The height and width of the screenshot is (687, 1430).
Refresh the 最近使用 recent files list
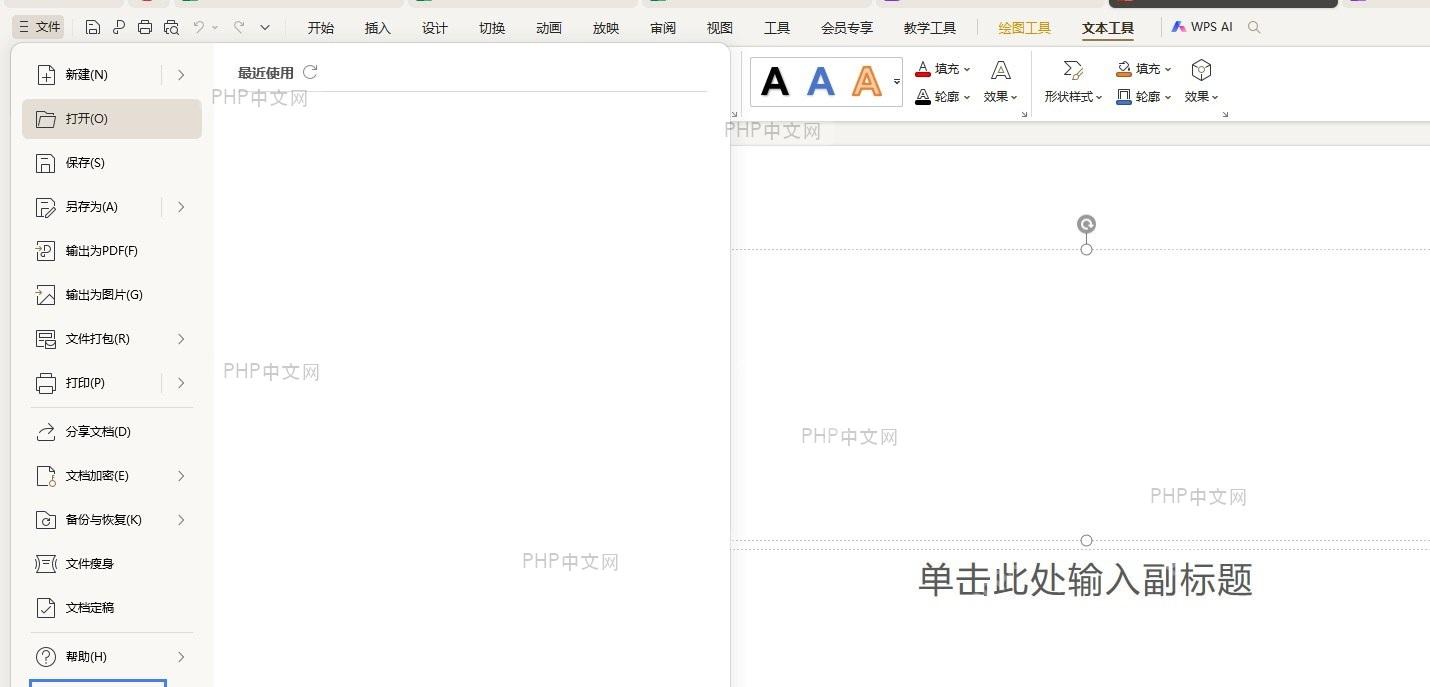tap(310, 72)
